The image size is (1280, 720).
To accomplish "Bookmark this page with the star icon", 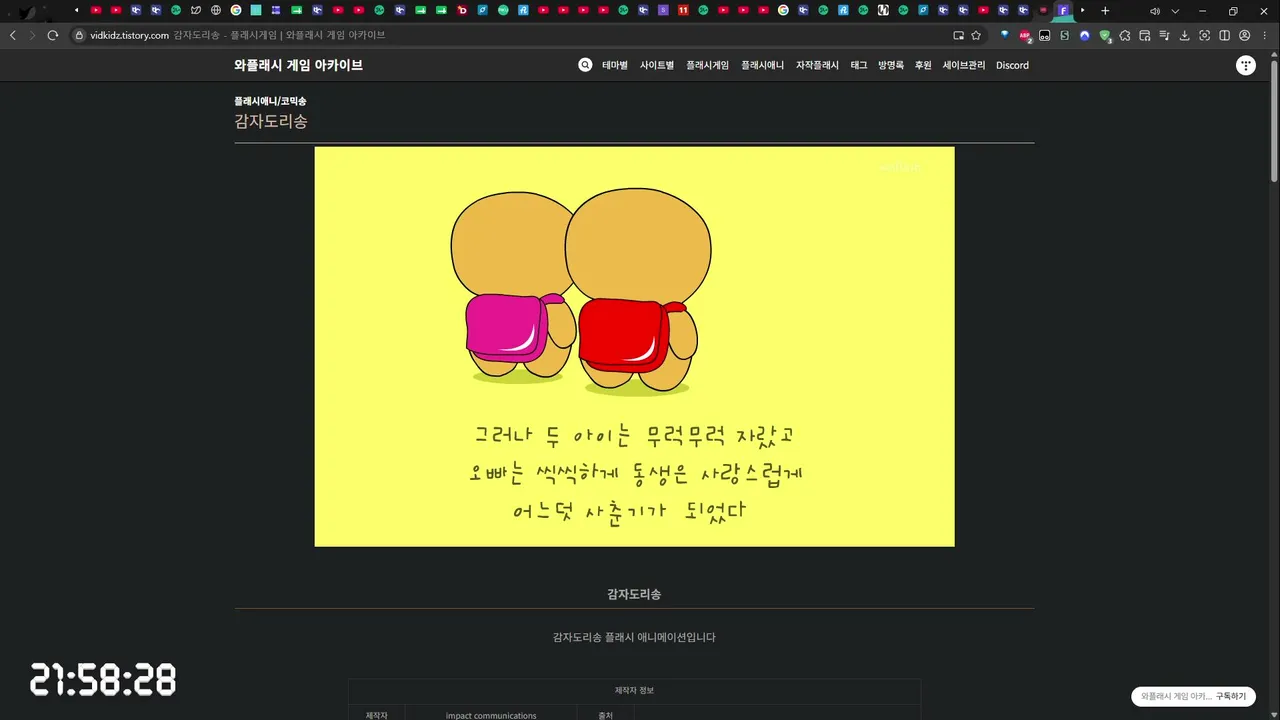I will (976, 35).
